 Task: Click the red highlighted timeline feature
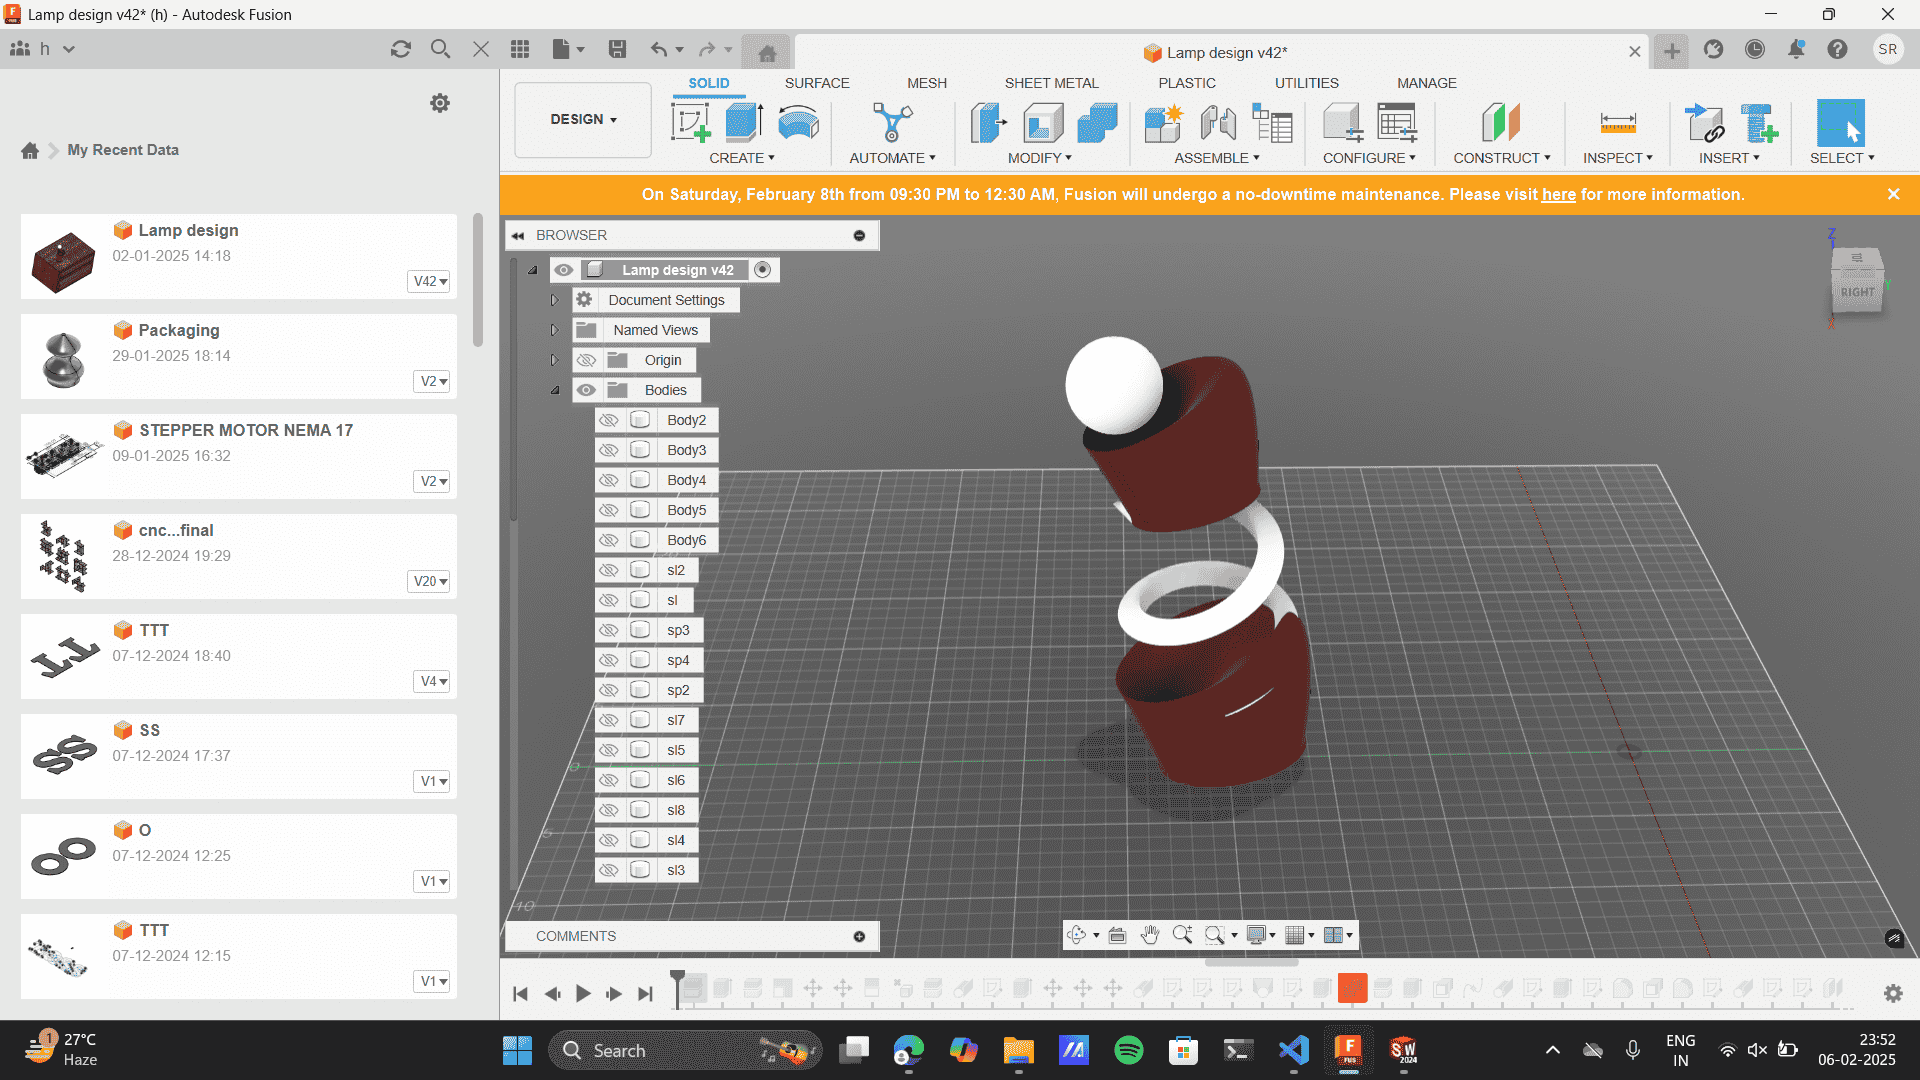point(1352,988)
